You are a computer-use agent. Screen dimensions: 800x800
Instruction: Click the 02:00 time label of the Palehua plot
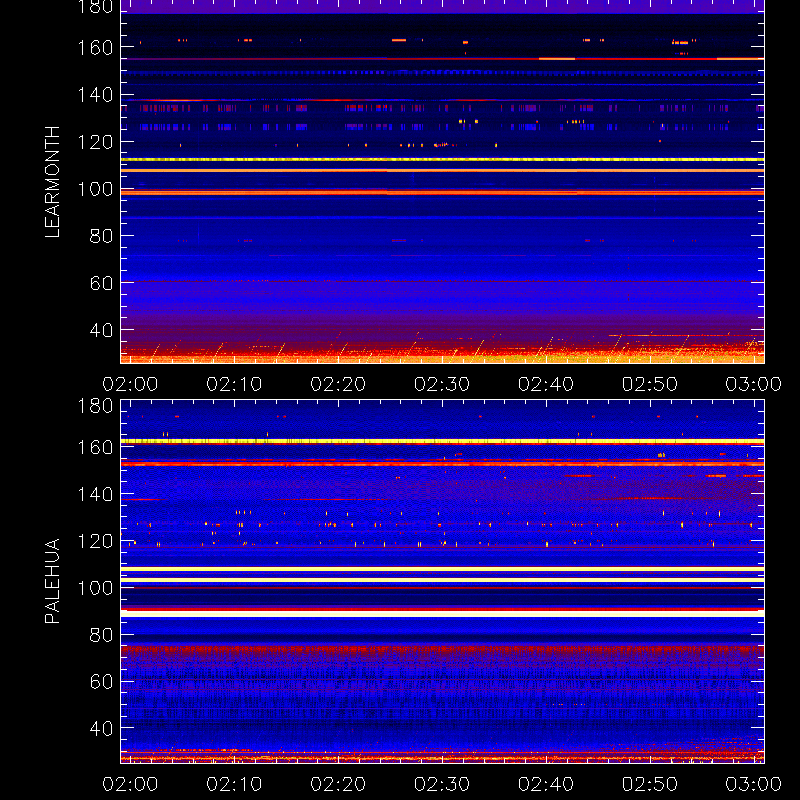130,784
